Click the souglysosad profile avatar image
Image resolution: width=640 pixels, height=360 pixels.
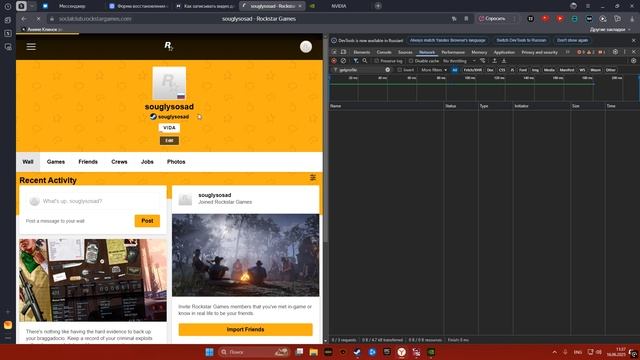(169, 83)
